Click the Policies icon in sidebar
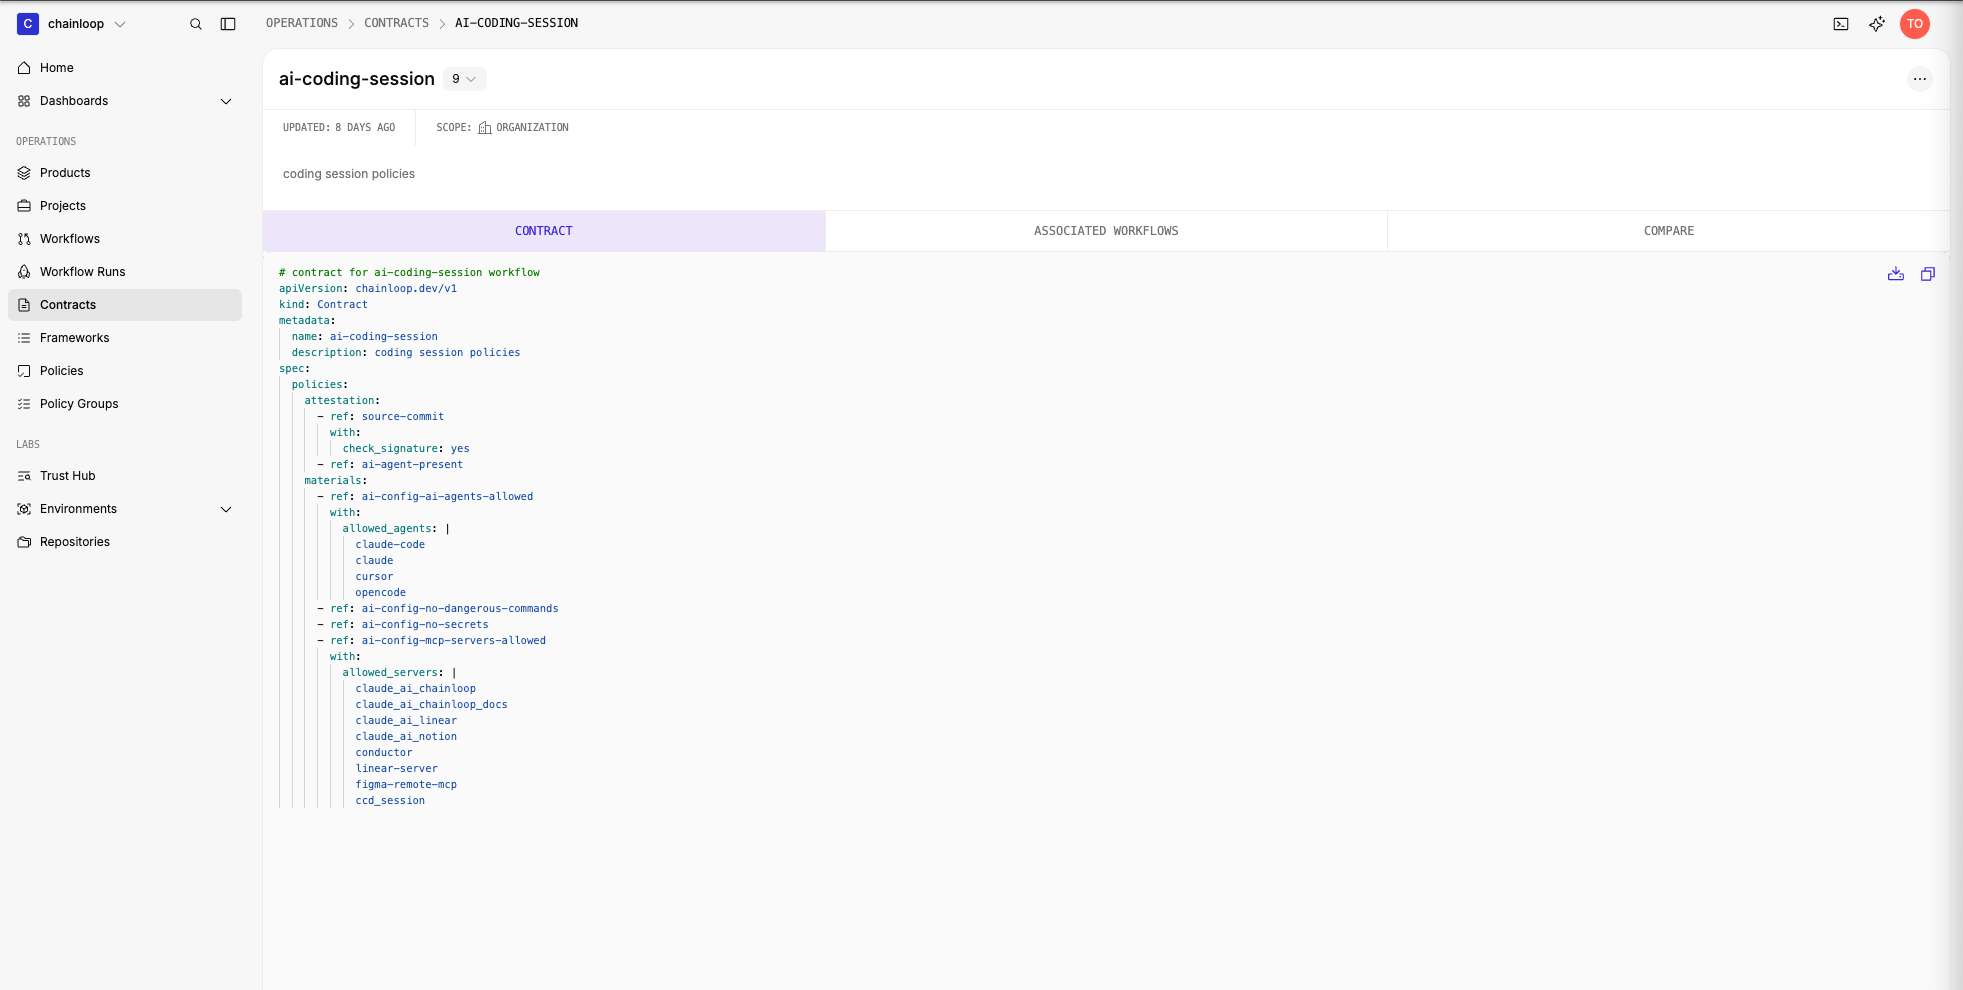1963x990 pixels. pyautogui.click(x=24, y=371)
